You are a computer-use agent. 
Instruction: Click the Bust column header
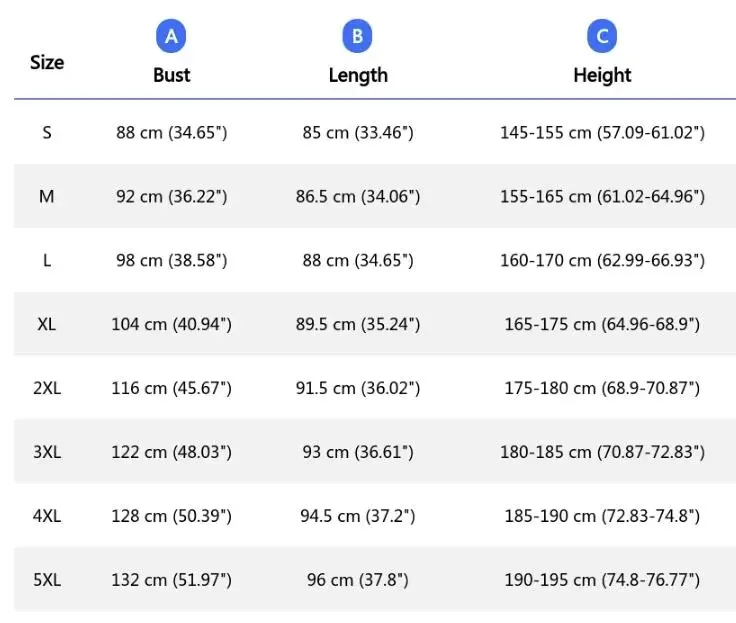[171, 75]
